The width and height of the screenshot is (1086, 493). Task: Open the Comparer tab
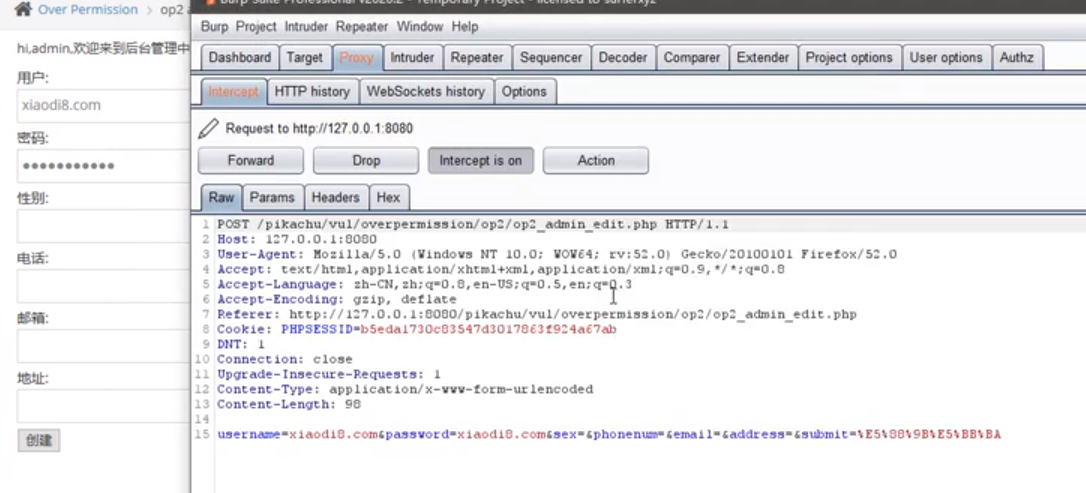[x=692, y=57]
